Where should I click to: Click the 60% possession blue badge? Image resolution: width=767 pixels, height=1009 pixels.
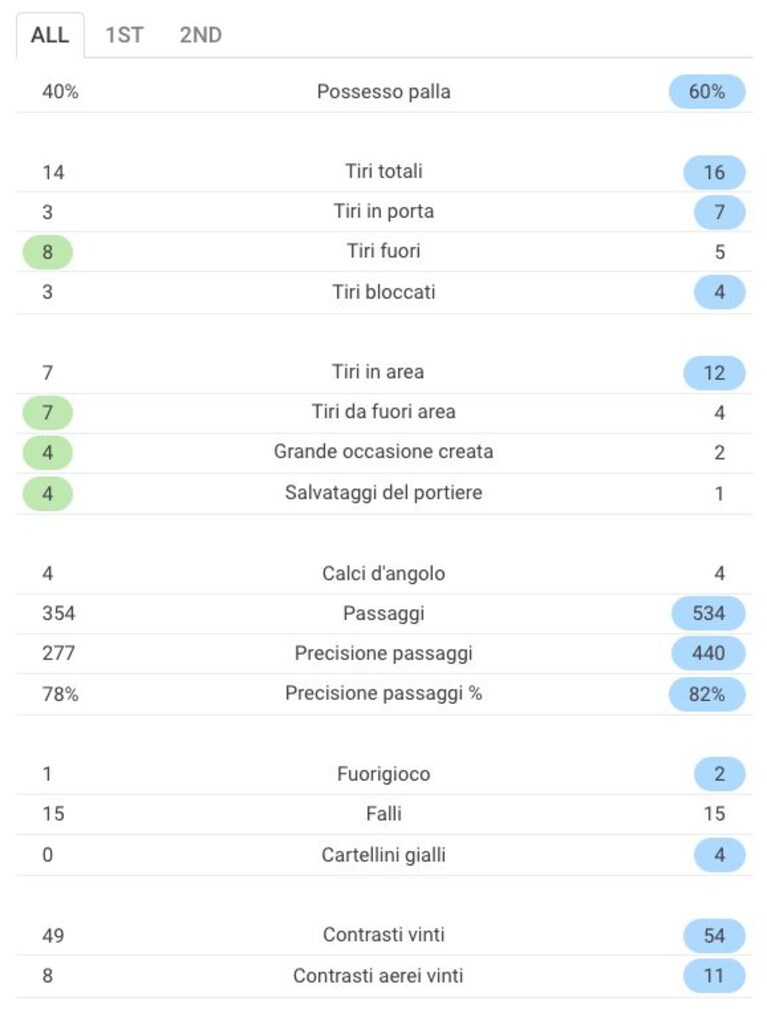(707, 91)
